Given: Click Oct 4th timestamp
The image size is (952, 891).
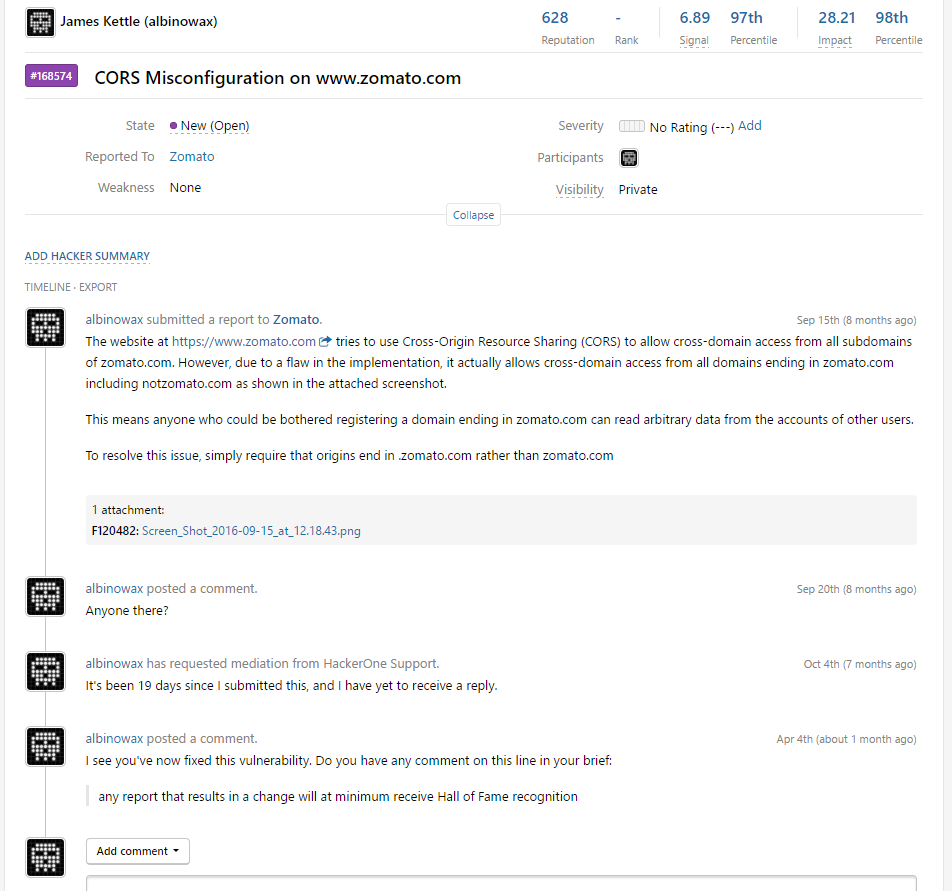Looking at the screenshot, I should coord(860,664).
